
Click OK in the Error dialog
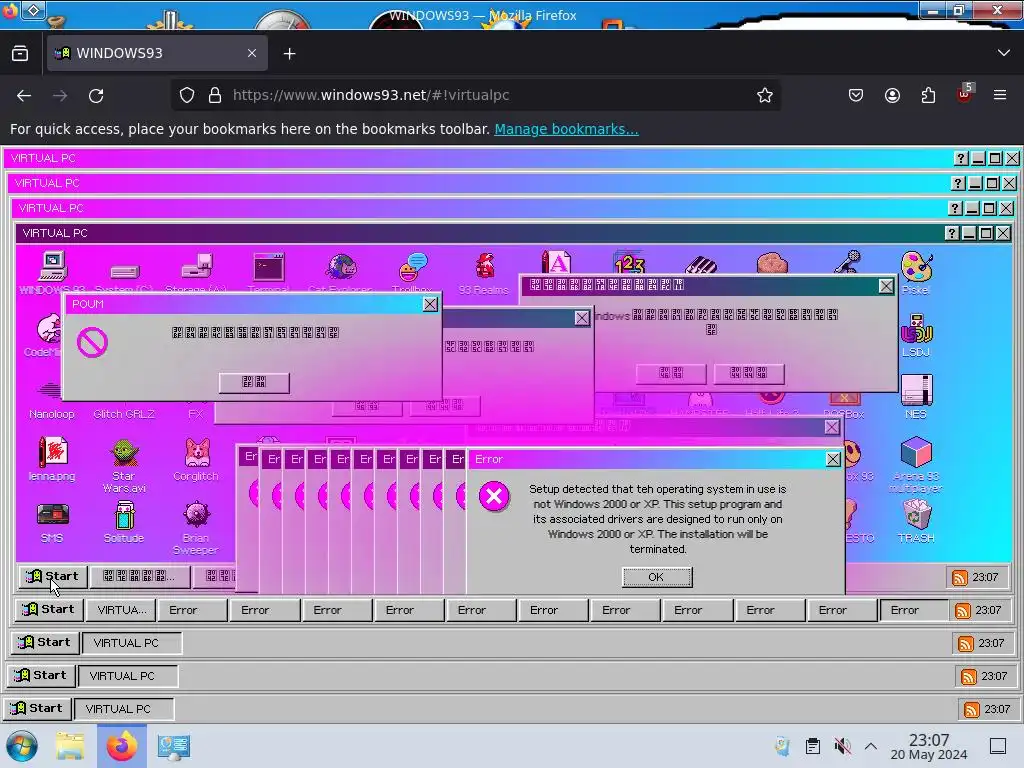click(x=657, y=577)
